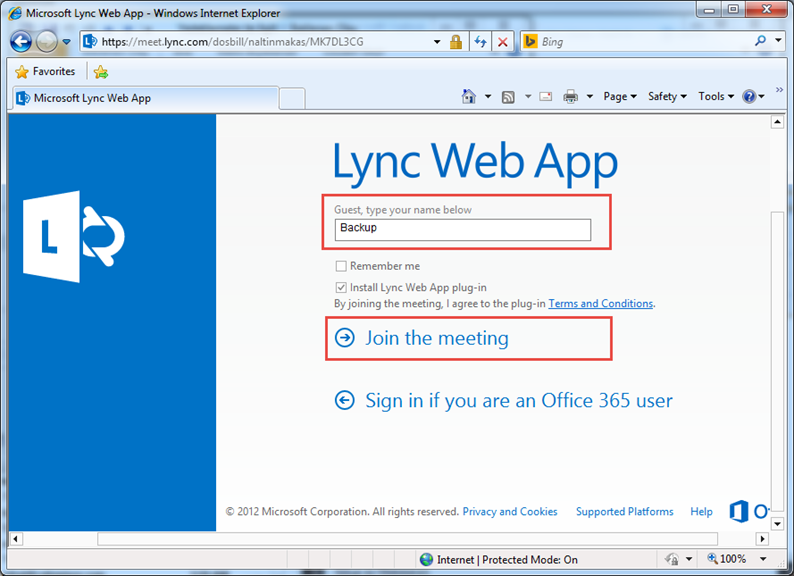
Task: Click the arrow icon beside Join the meeting
Action: click(x=345, y=337)
